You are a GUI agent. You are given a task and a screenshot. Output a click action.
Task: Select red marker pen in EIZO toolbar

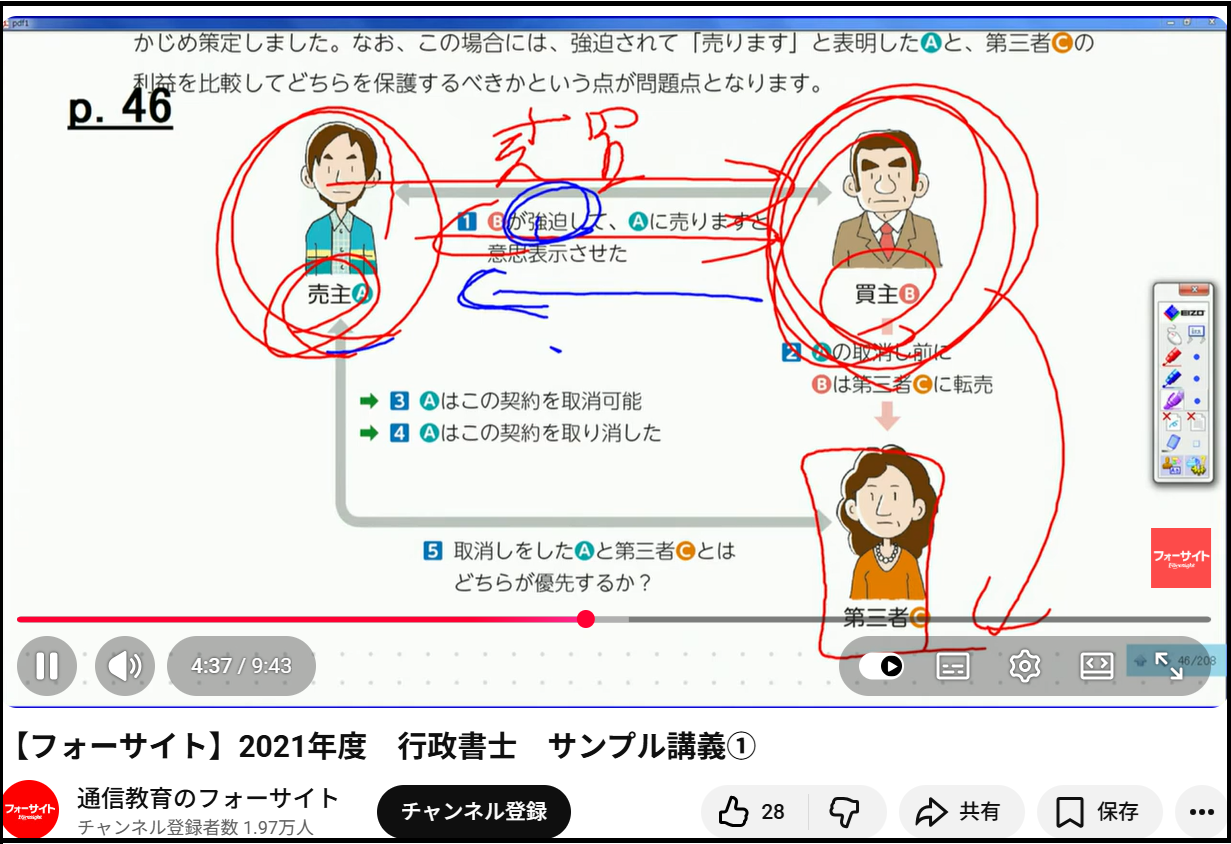point(1172,357)
